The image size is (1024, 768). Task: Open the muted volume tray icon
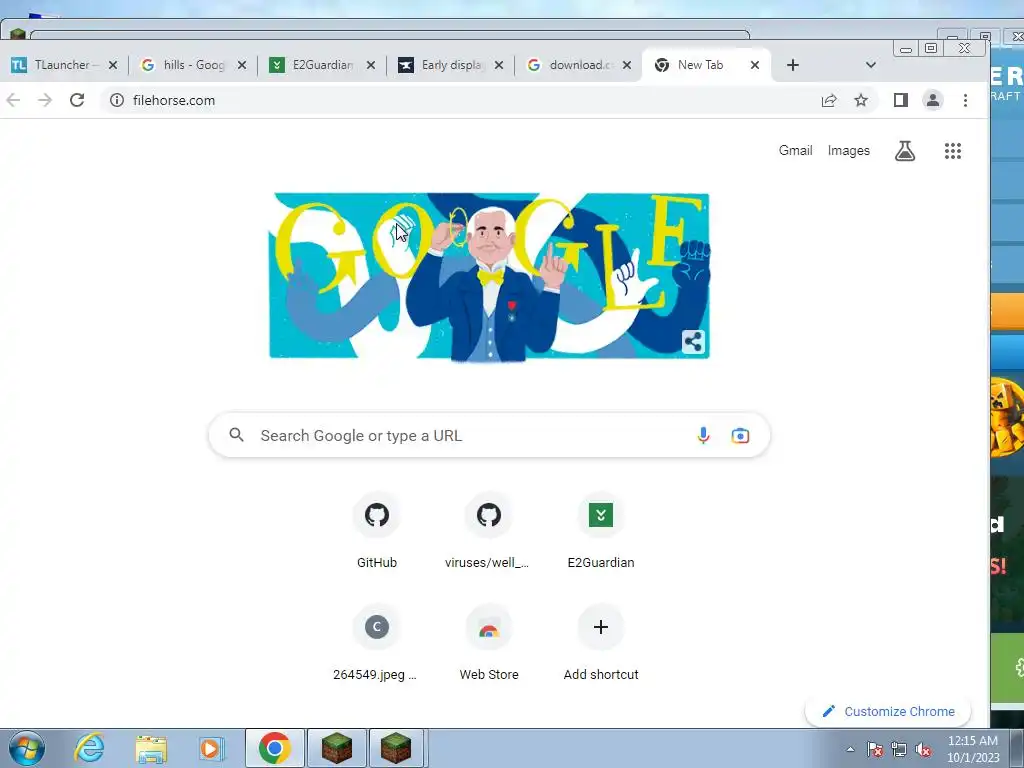923,749
